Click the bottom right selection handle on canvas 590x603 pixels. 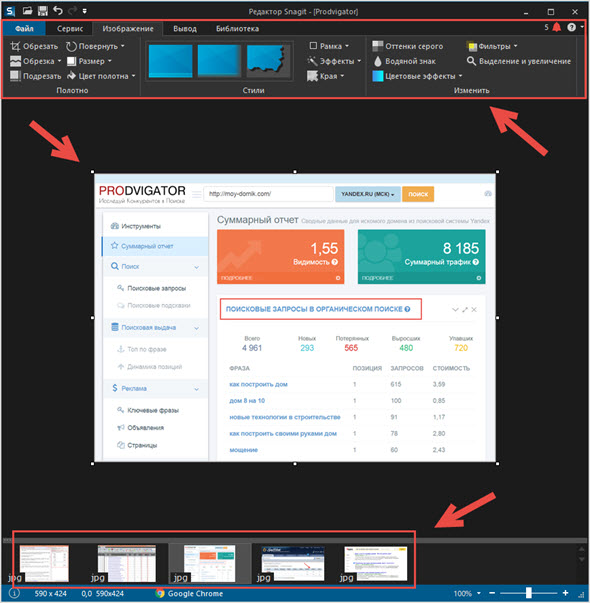tap(498, 464)
